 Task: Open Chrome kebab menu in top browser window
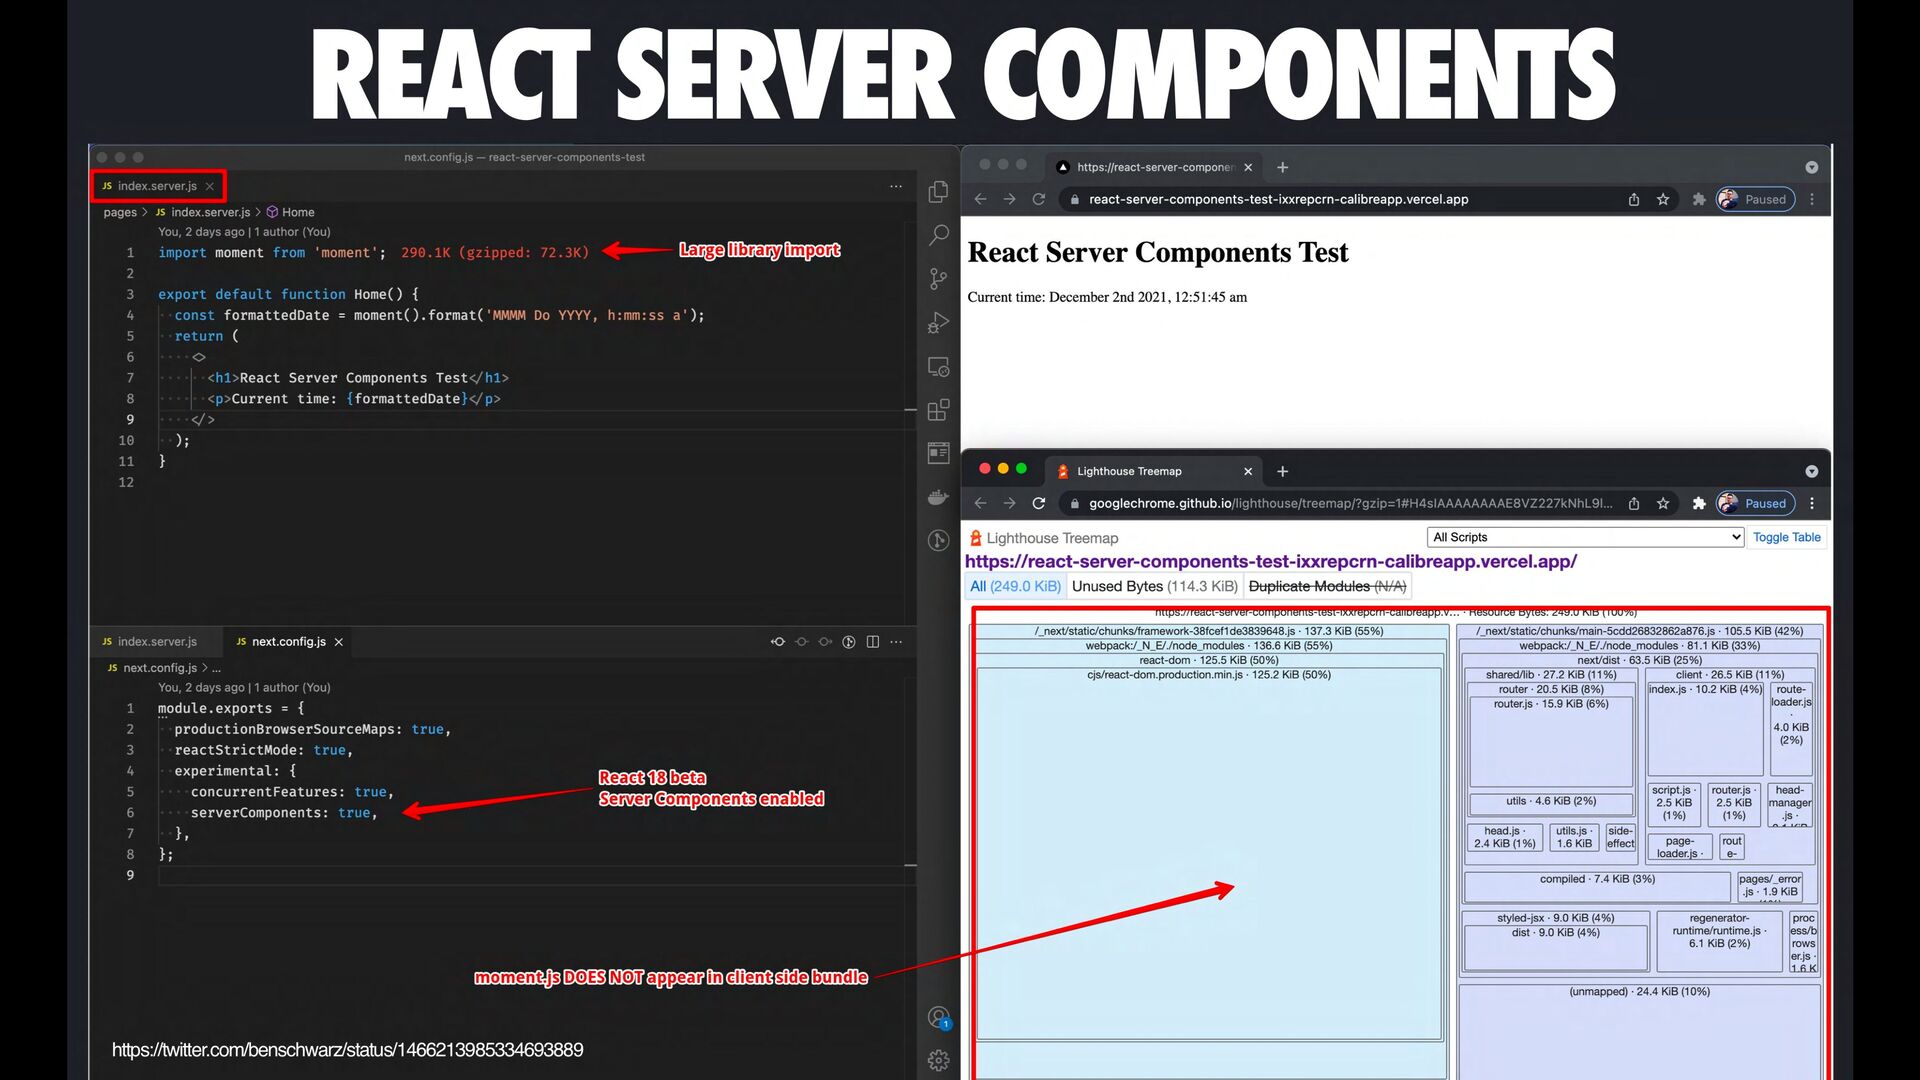click(x=1812, y=199)
